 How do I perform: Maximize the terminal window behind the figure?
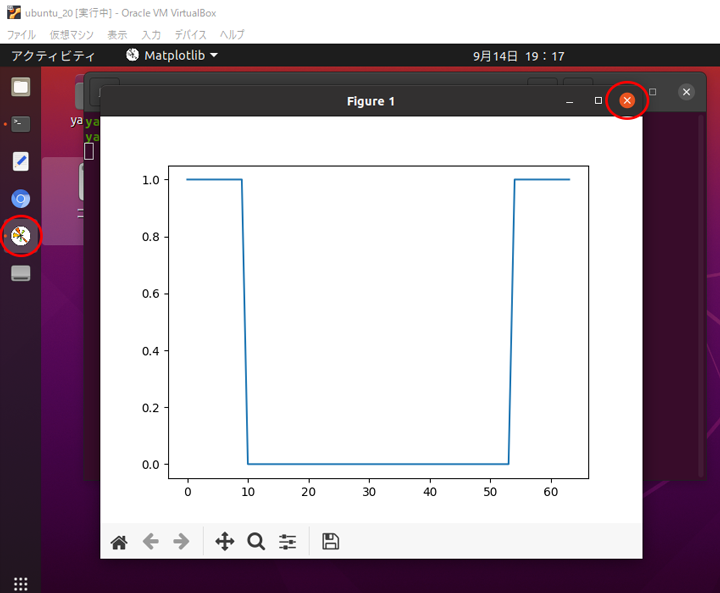(x=652, y=92)
